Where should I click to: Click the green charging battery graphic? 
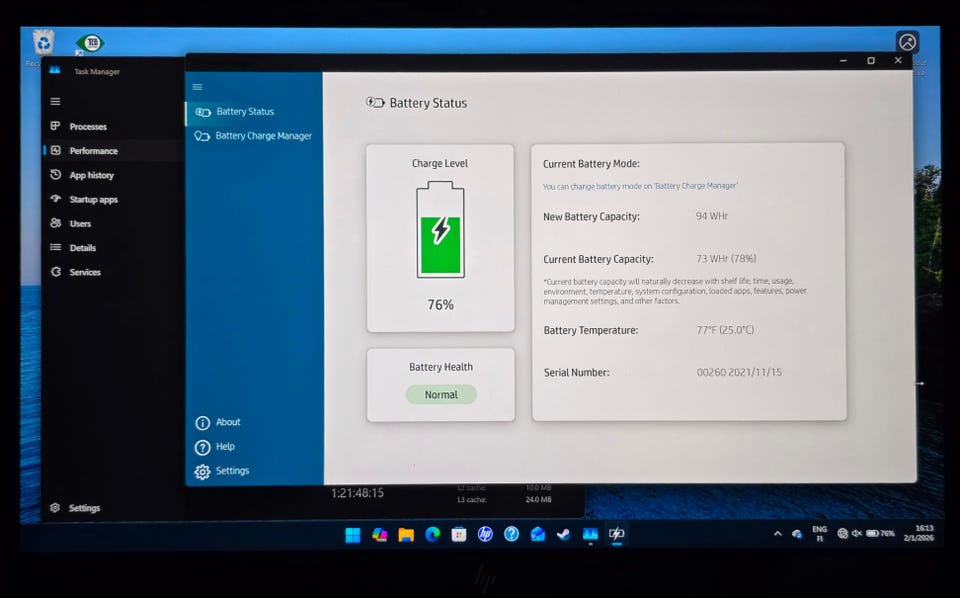[x=440, y=230]
